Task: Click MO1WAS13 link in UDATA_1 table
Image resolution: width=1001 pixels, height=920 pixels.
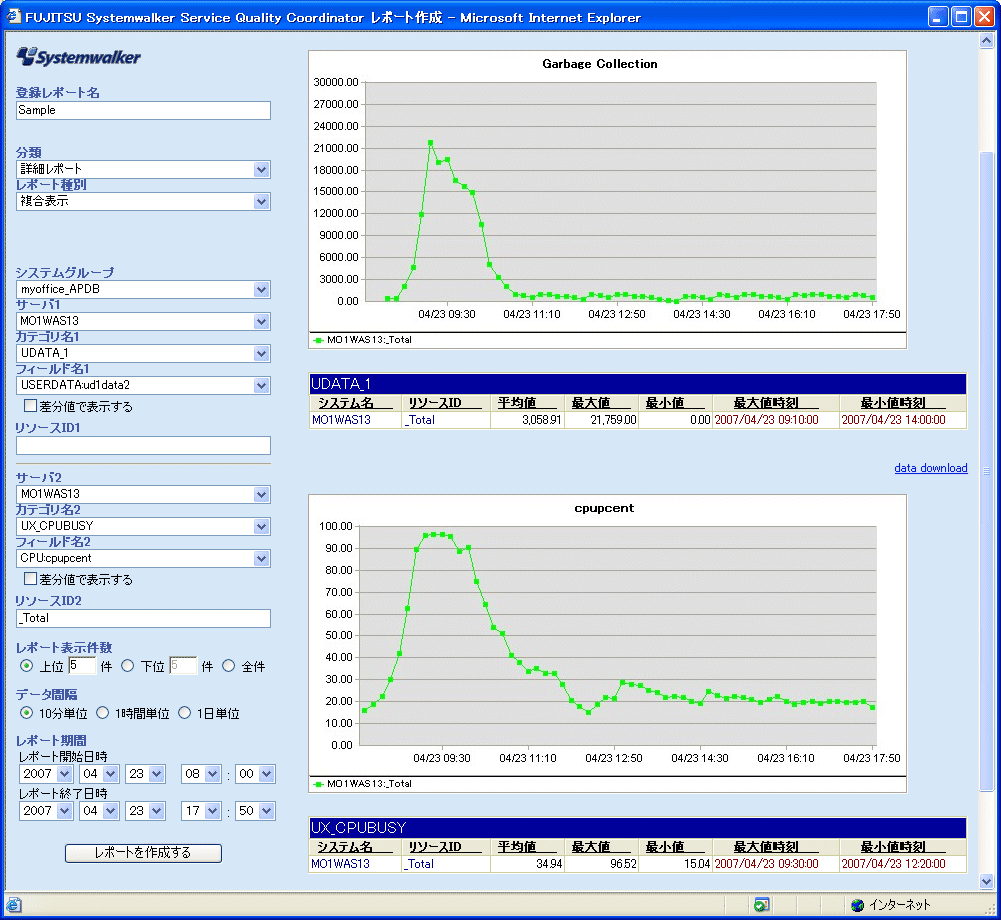Action: [x=341, y=419]
